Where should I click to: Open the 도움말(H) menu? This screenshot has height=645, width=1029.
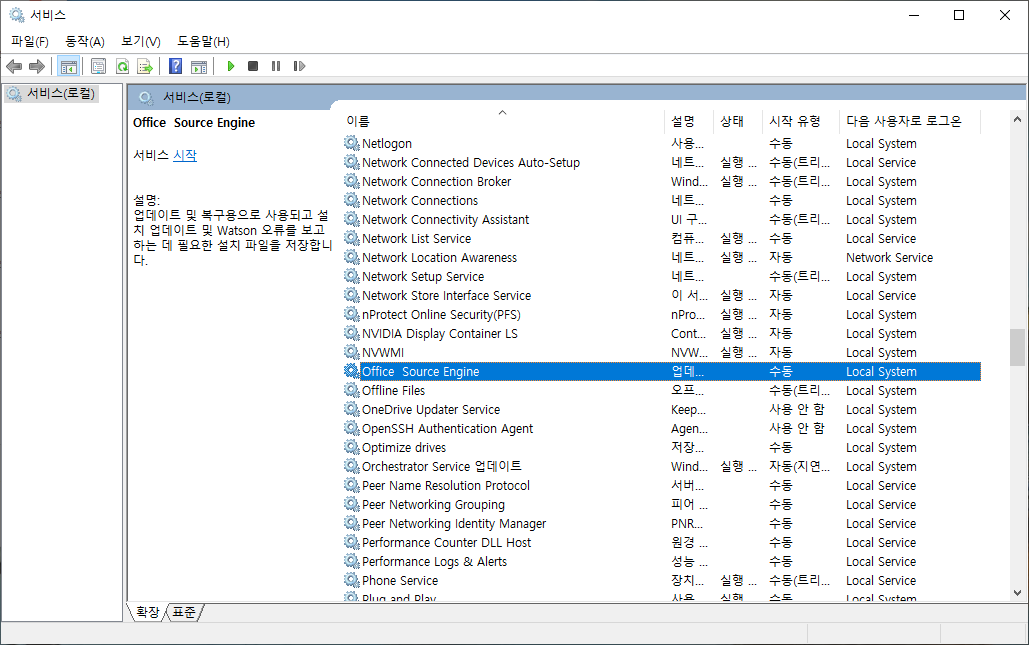pyautogui.click(x=203, y=41)
